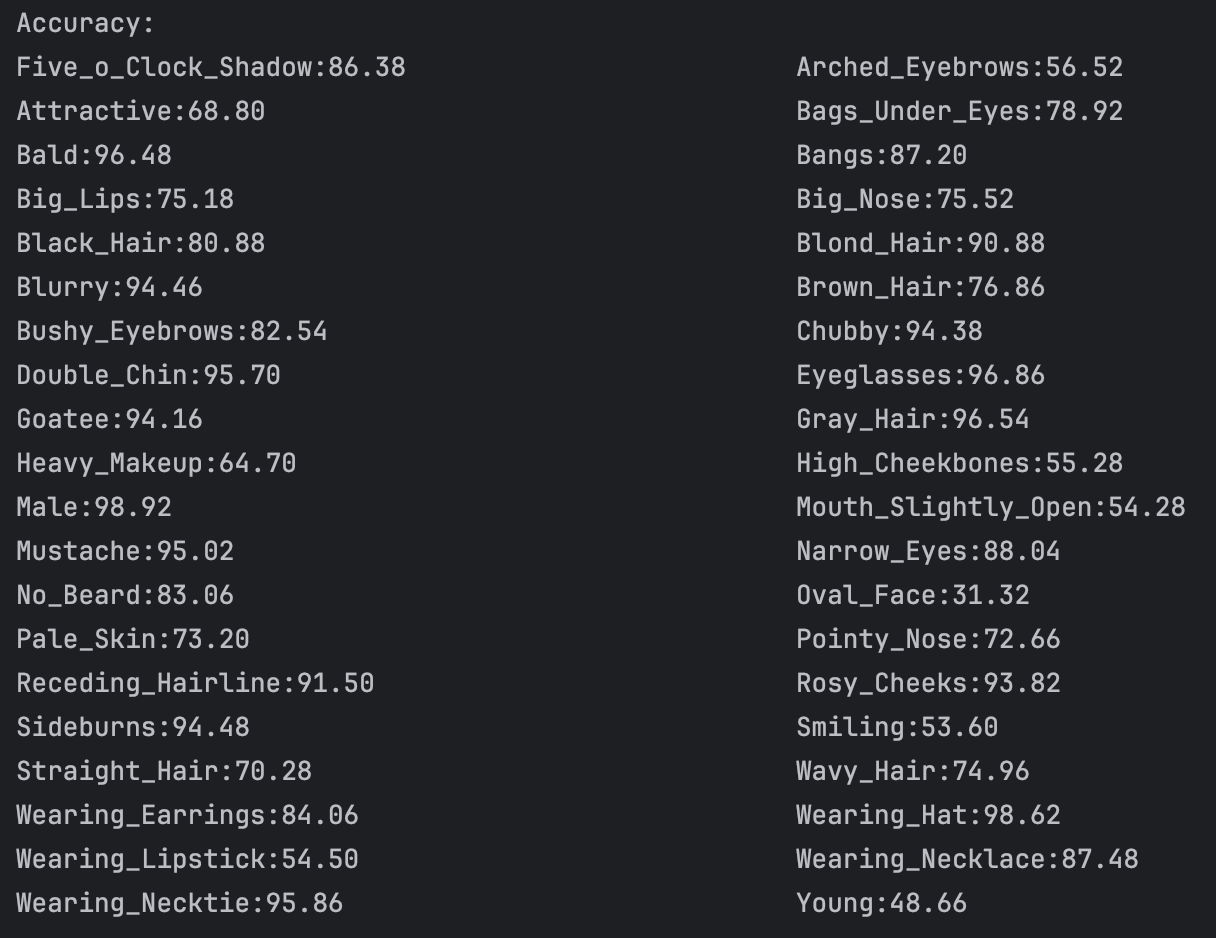Click the Heavy_Makeup:64.70 result line
This screenshot has width=1216, height=938.
[156, 464]
